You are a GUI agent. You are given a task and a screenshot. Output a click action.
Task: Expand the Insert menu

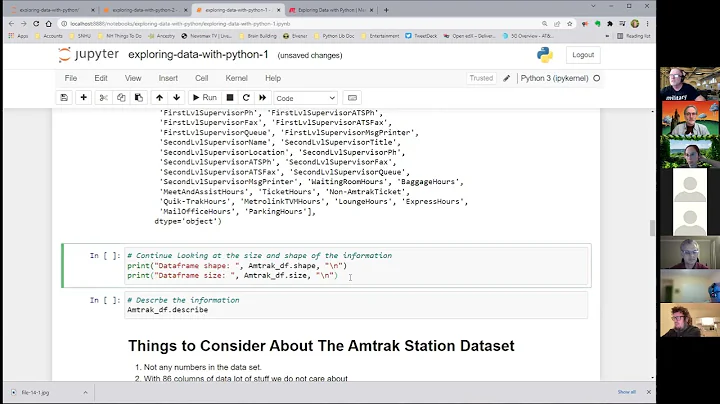[168, 78]
